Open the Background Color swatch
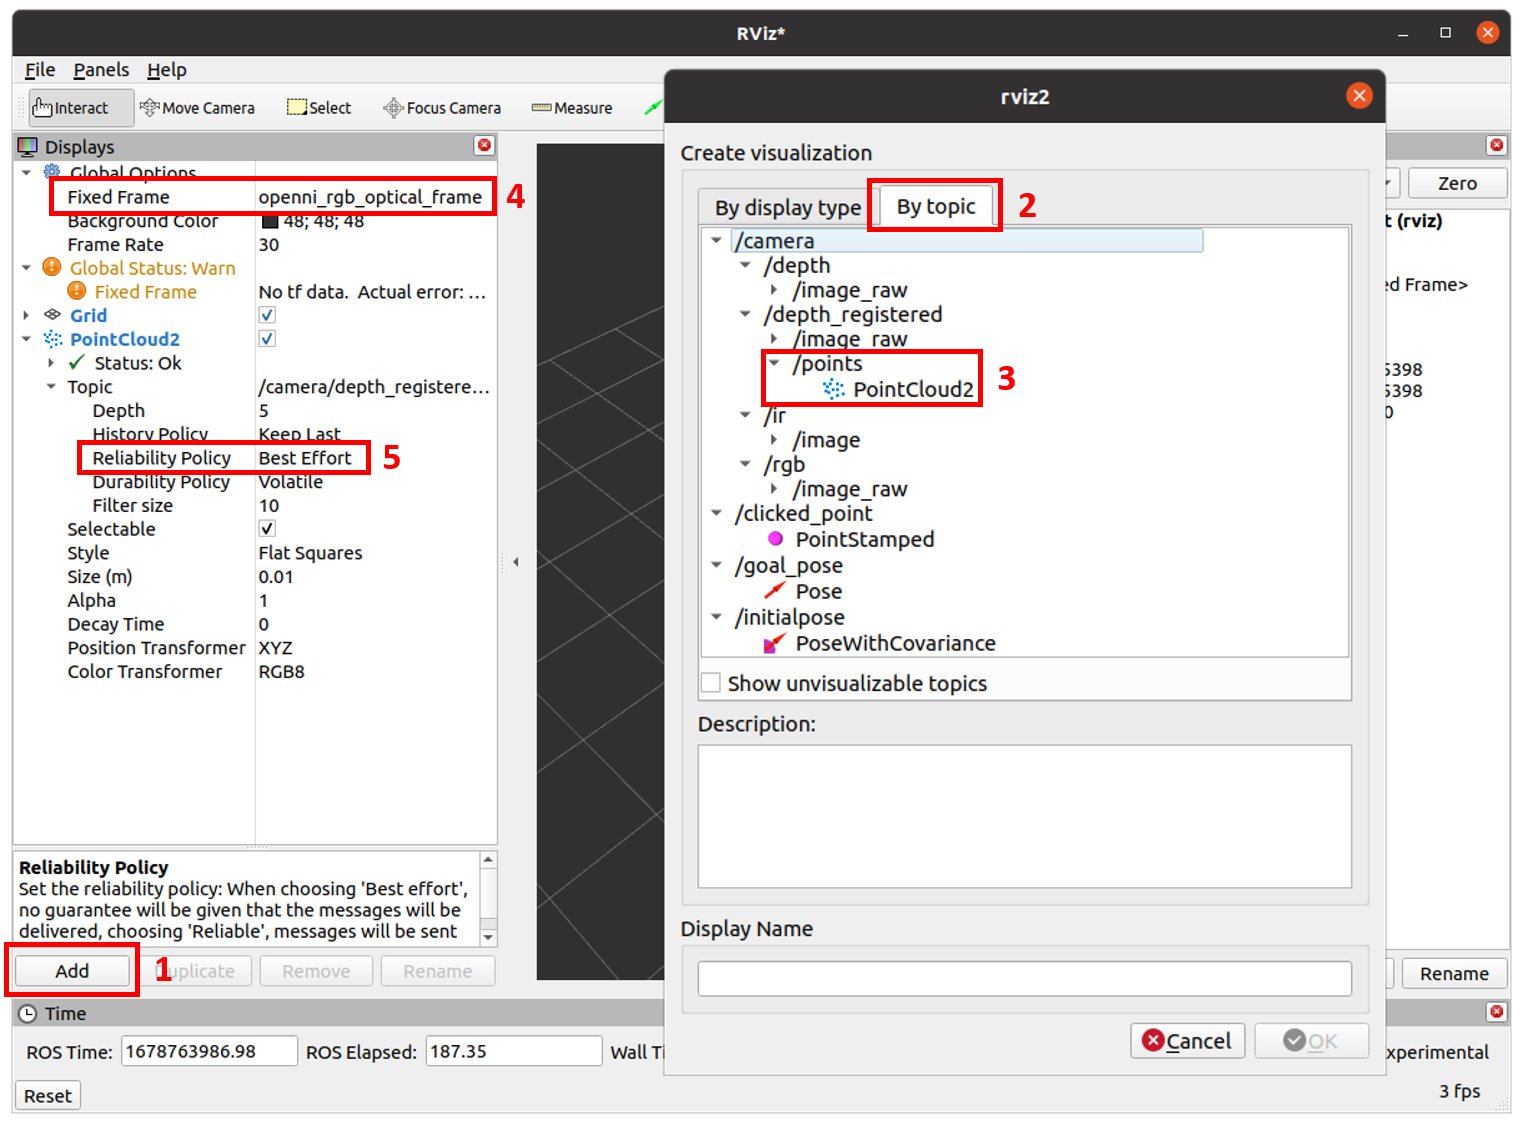 (270, 221)
